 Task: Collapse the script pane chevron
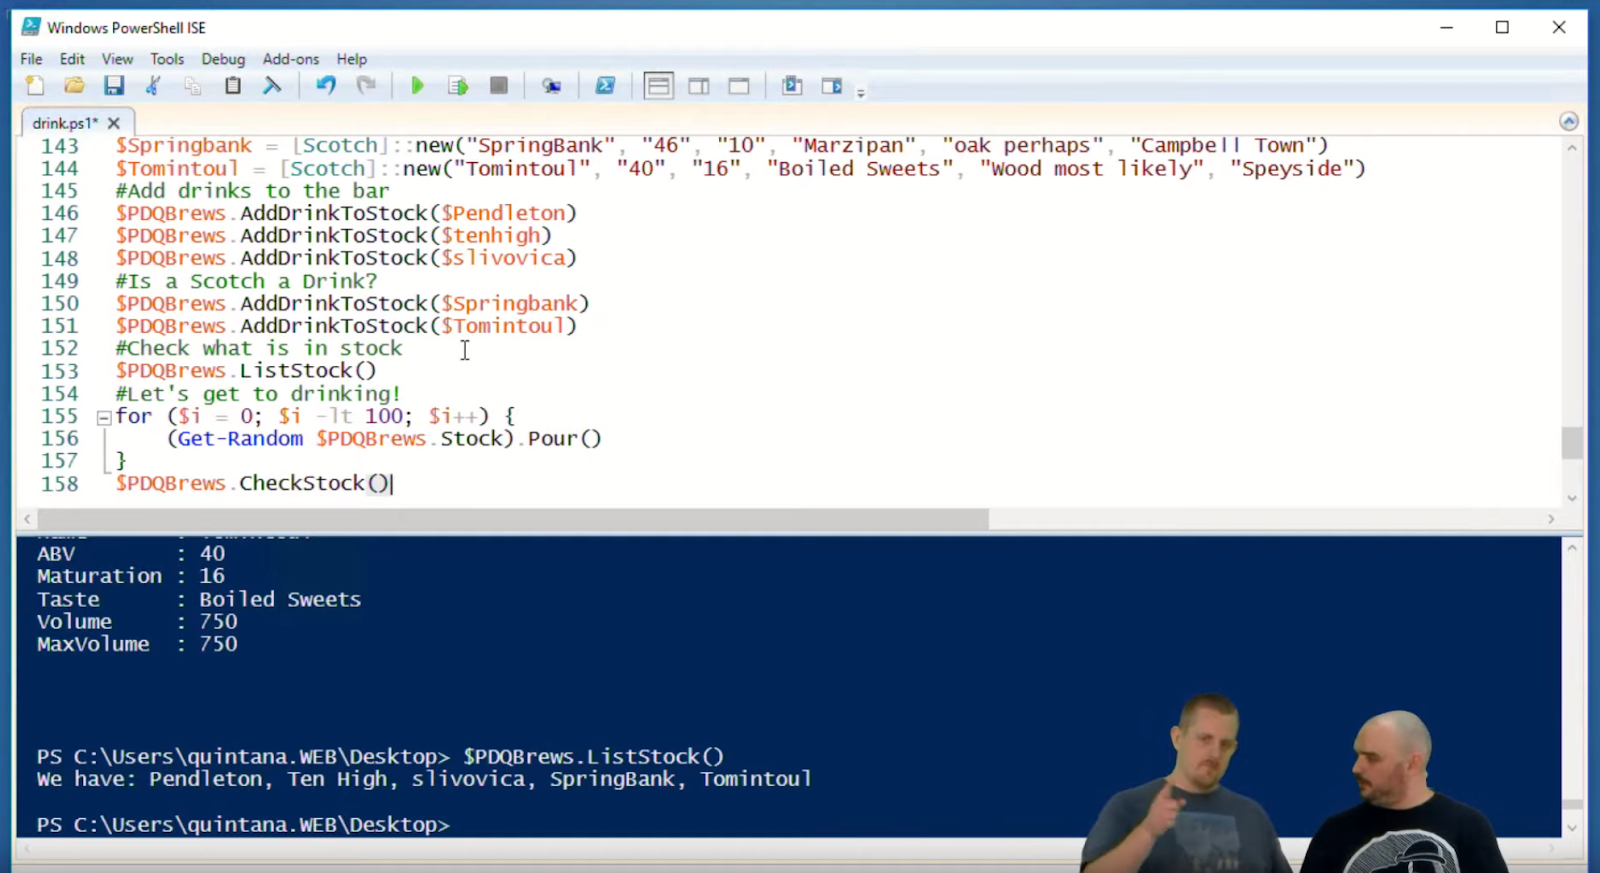coord(1569,121)
